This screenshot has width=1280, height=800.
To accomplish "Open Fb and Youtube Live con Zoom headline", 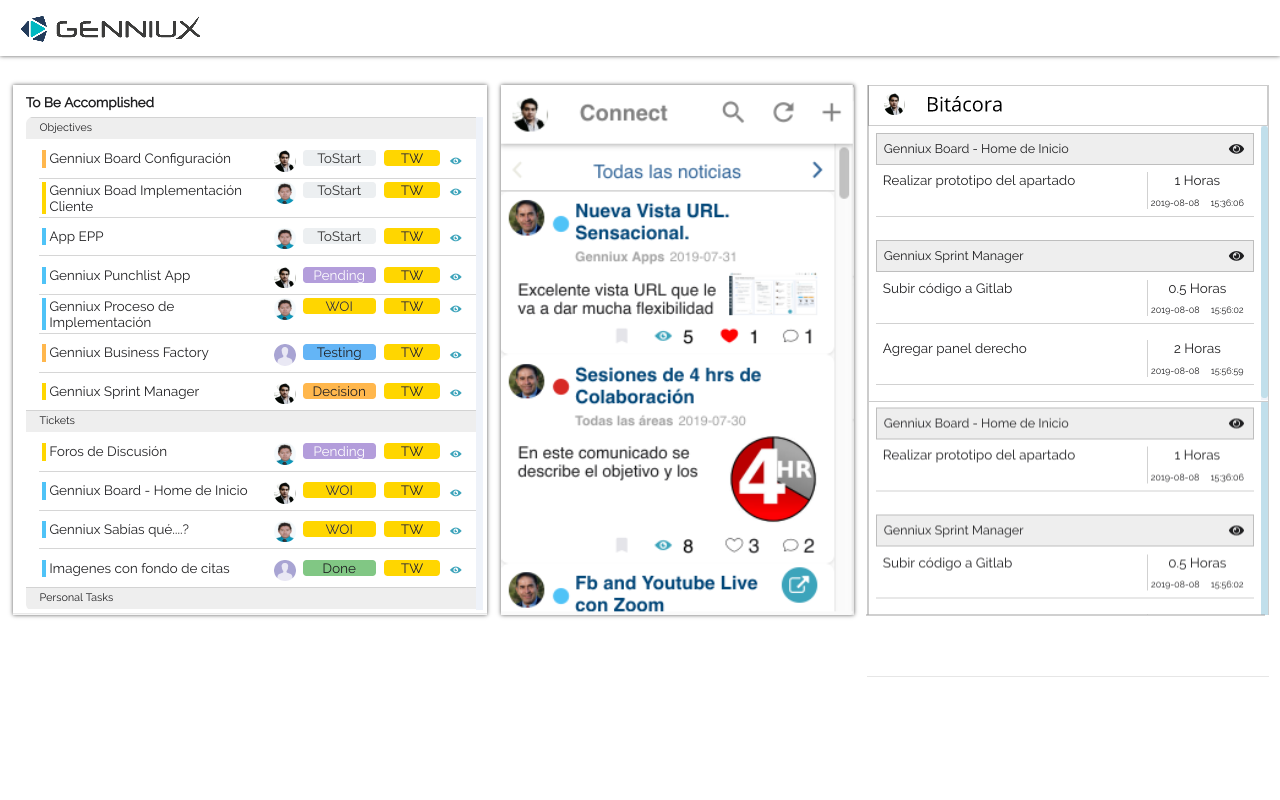I will click(666, 594).
